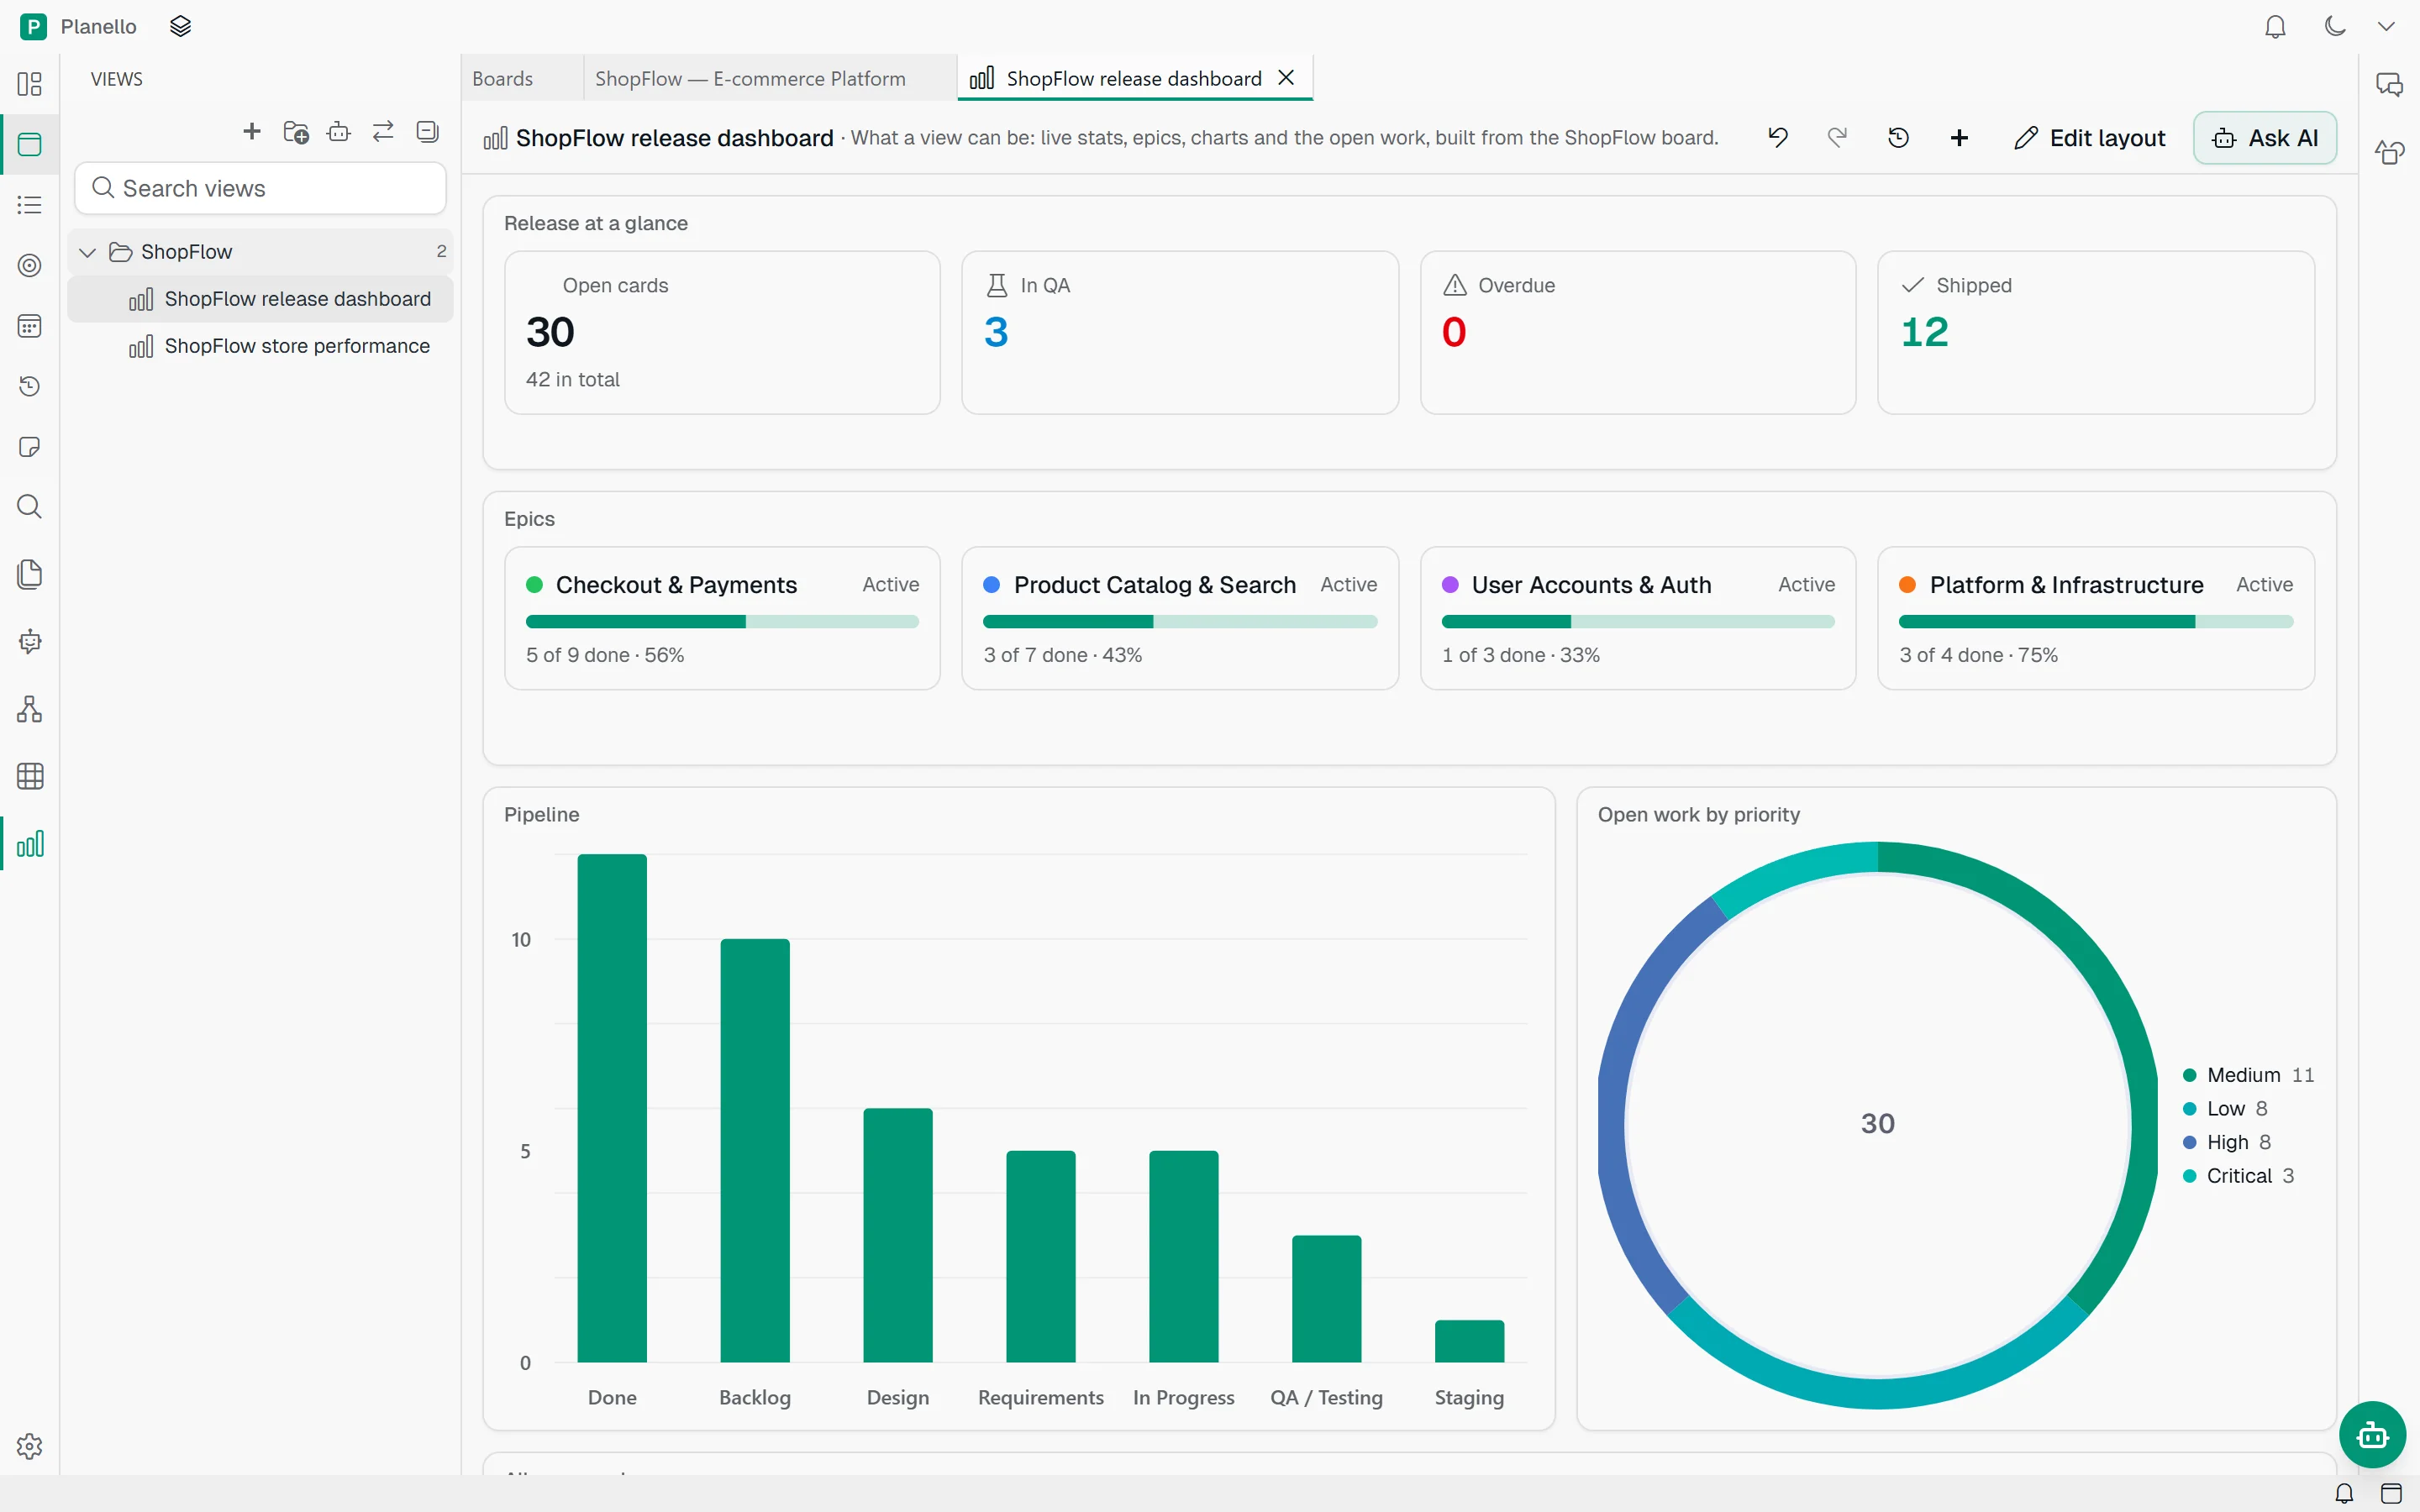Open the history clock sidebar icon

(x=30, y=386)
